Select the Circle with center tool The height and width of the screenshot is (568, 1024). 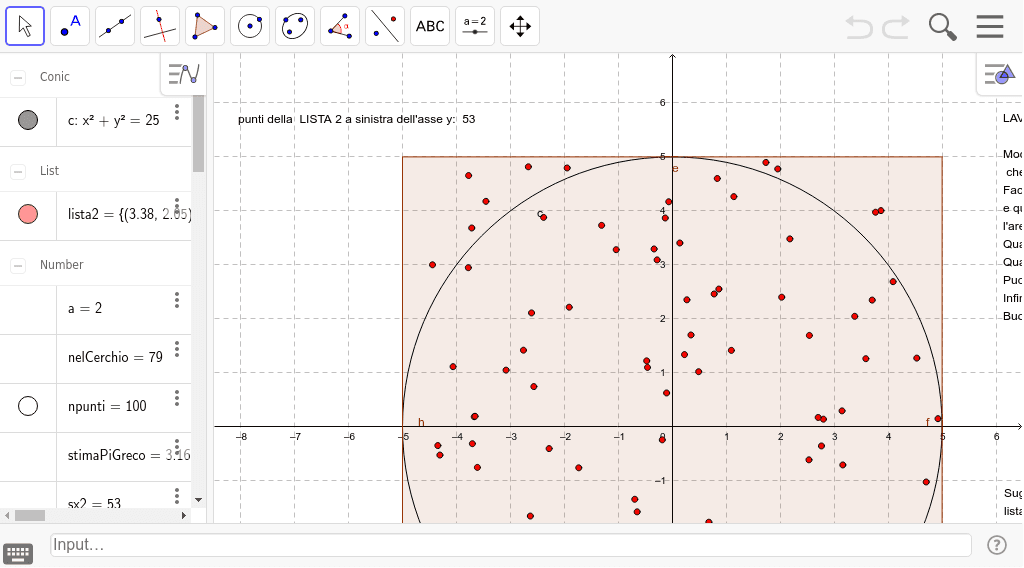pos(250,26)
